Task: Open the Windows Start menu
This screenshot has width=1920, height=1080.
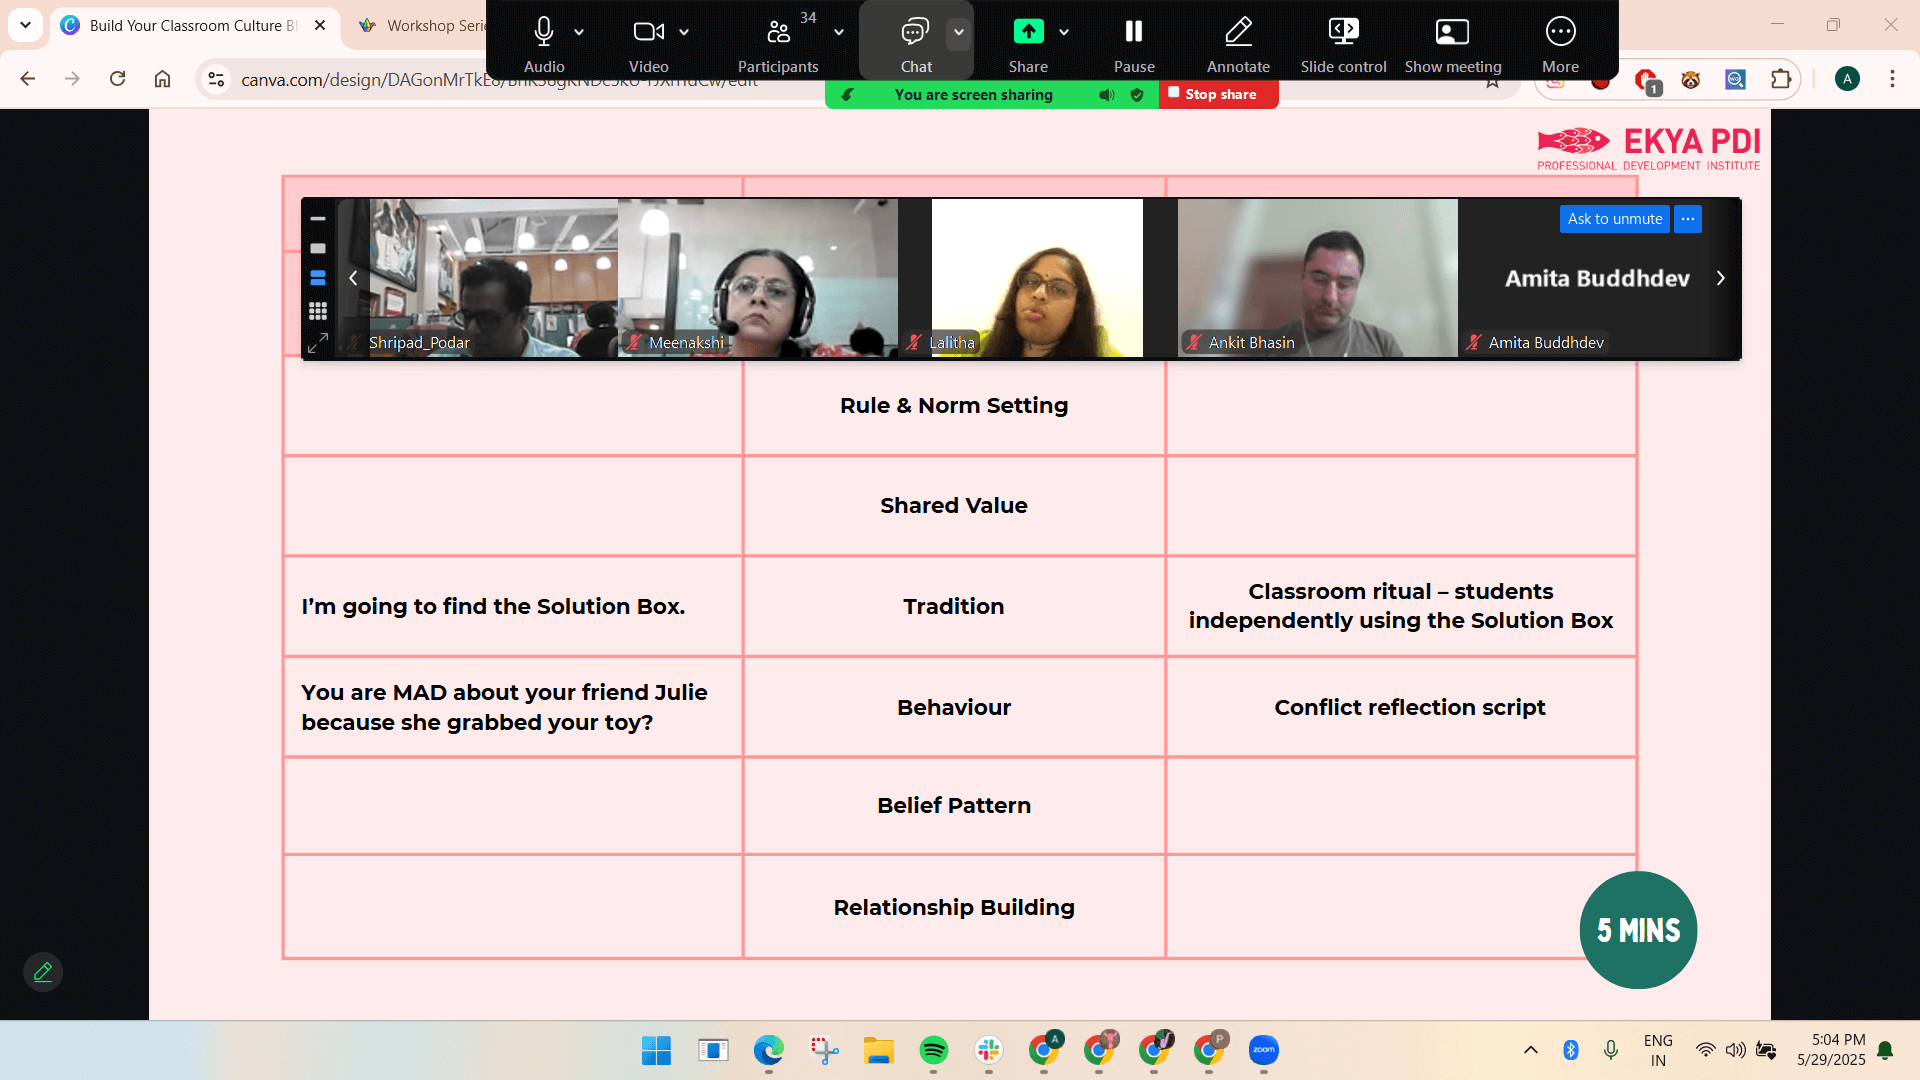Action: click(656, 1050)
